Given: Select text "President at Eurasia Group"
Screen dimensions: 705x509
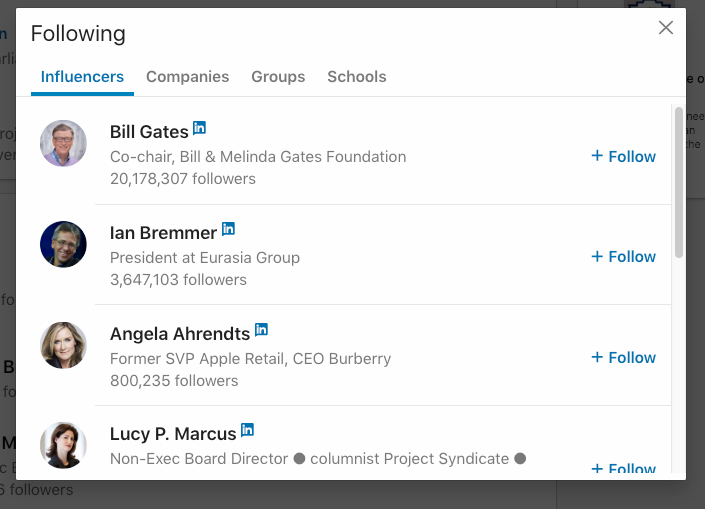Looking at the screenshot, I should pyautogui.click(x=205, y=258).
